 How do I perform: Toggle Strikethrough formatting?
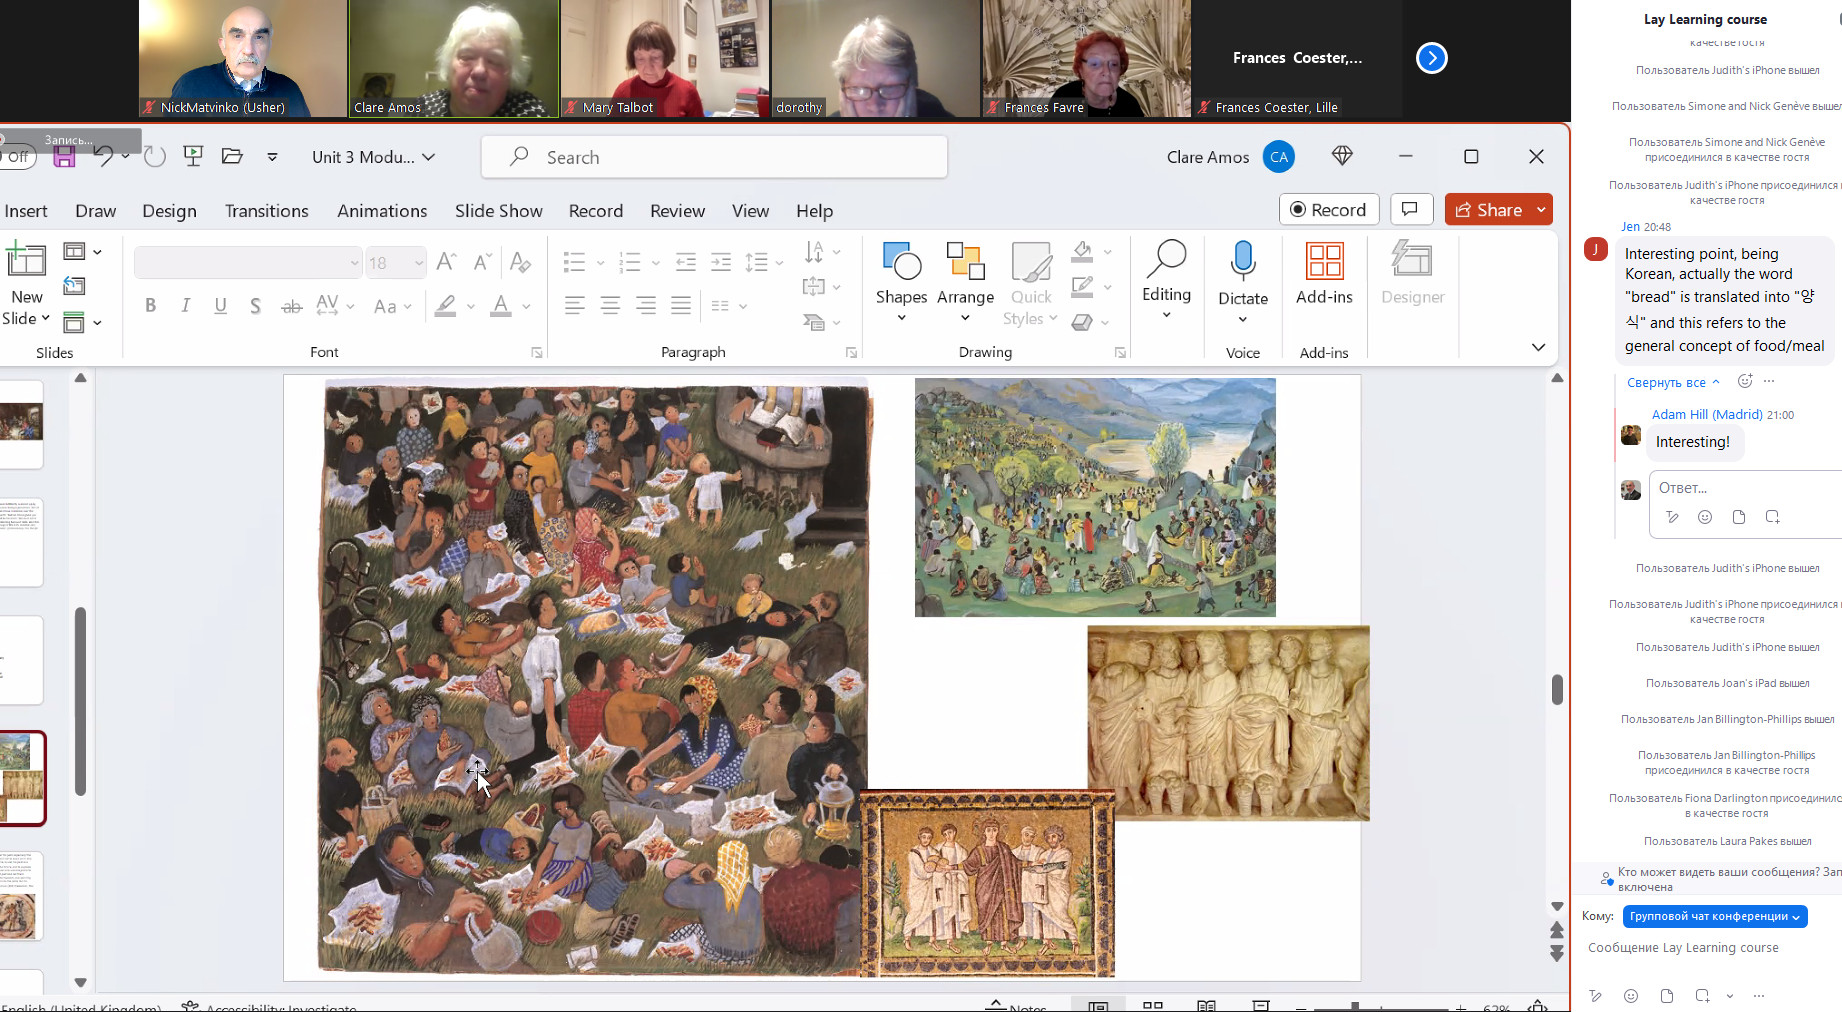(291, 306)
